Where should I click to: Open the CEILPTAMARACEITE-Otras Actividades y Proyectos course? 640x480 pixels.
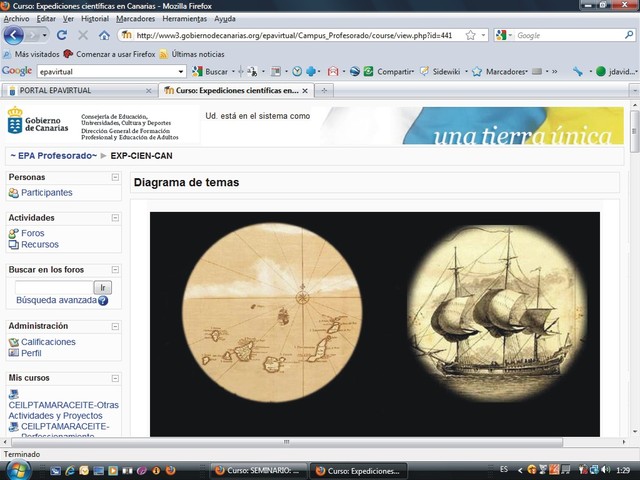64,410
